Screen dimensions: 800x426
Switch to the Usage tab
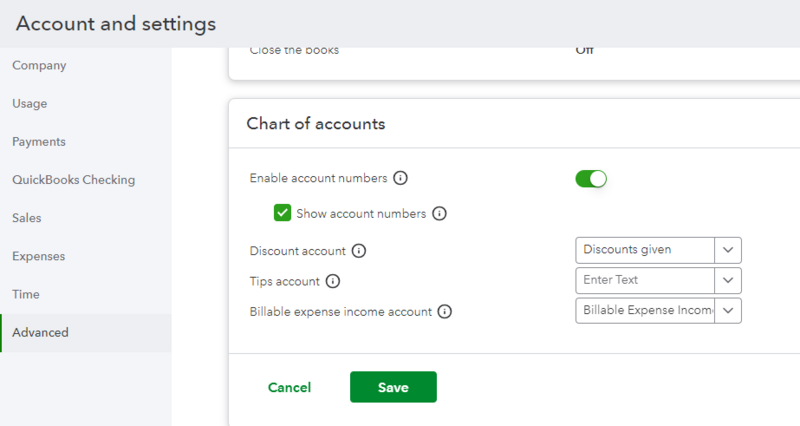[x=30, y=104]
